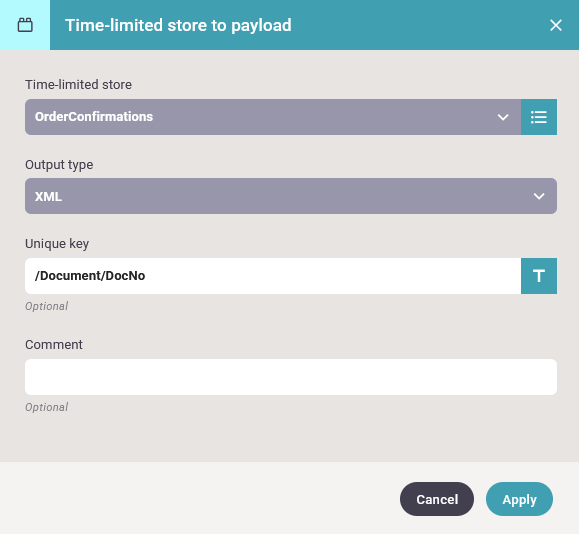
Task: Click the 'Time-limited store to payload' title
Action: tap(178, 25)
